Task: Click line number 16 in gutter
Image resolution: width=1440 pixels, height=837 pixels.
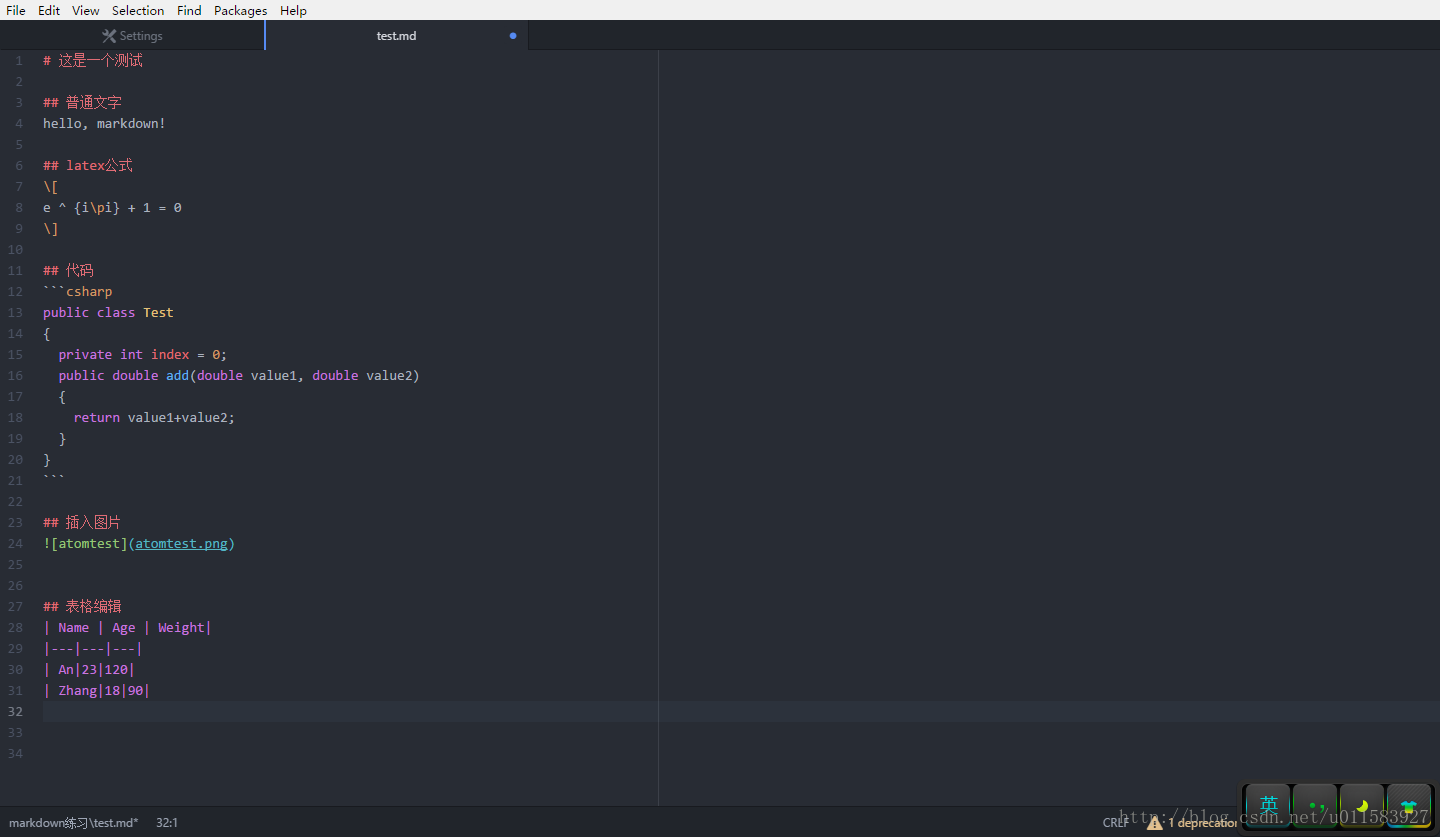Action: pyautogui.click(x=15, y=376)
